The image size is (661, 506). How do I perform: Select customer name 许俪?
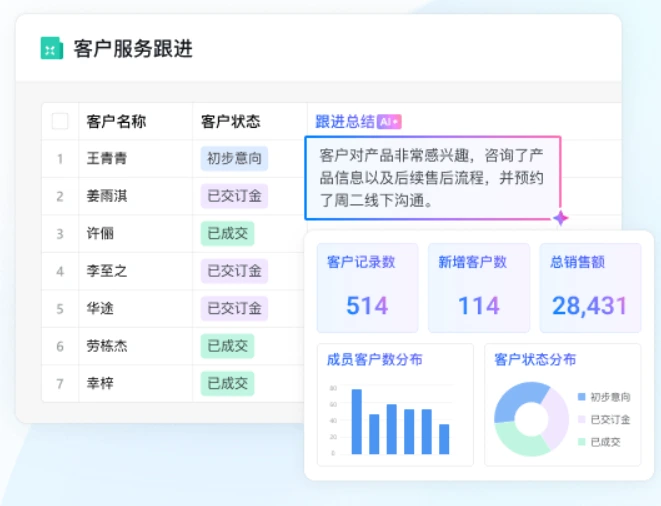(x=100, y=234)
